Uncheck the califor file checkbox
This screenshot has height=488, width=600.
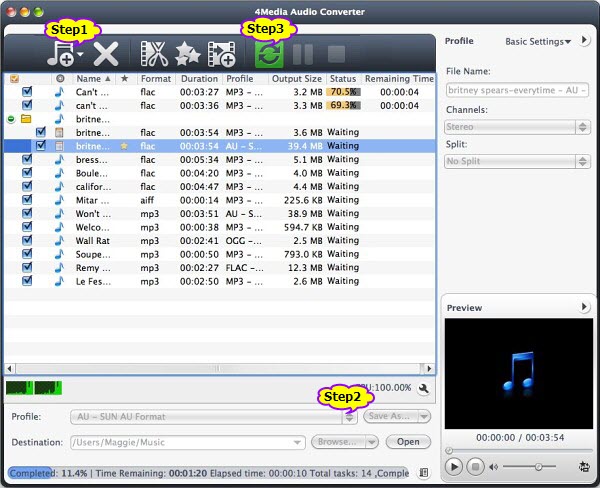27,186
